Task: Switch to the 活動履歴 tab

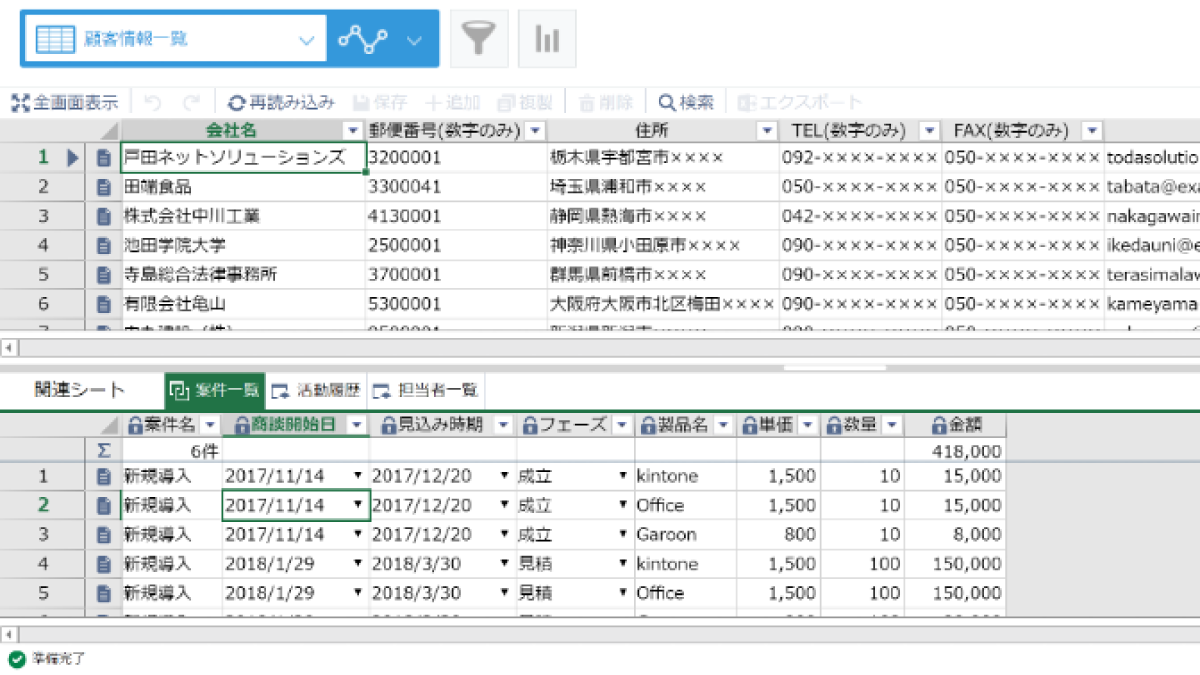Action: (316, 390)
